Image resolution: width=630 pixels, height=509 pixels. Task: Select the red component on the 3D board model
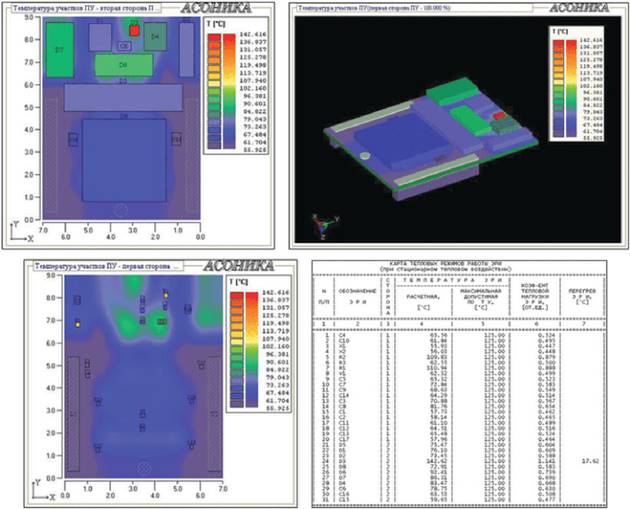pos(497,116)
